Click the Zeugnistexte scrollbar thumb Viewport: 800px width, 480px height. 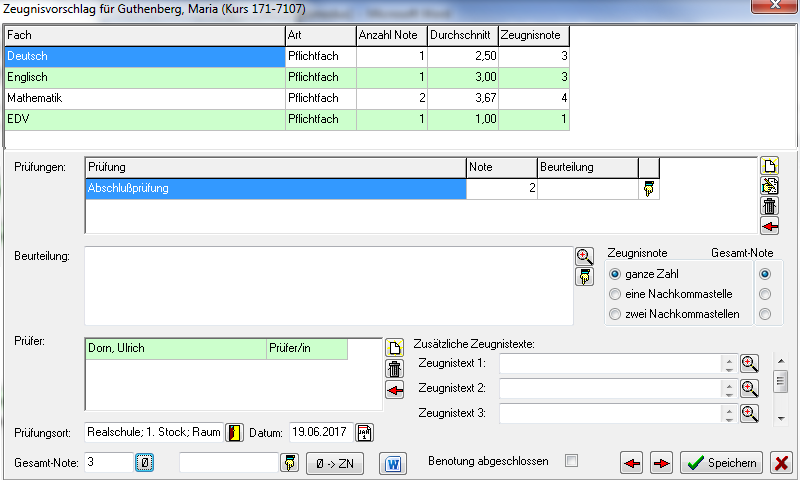pos(781,381)
